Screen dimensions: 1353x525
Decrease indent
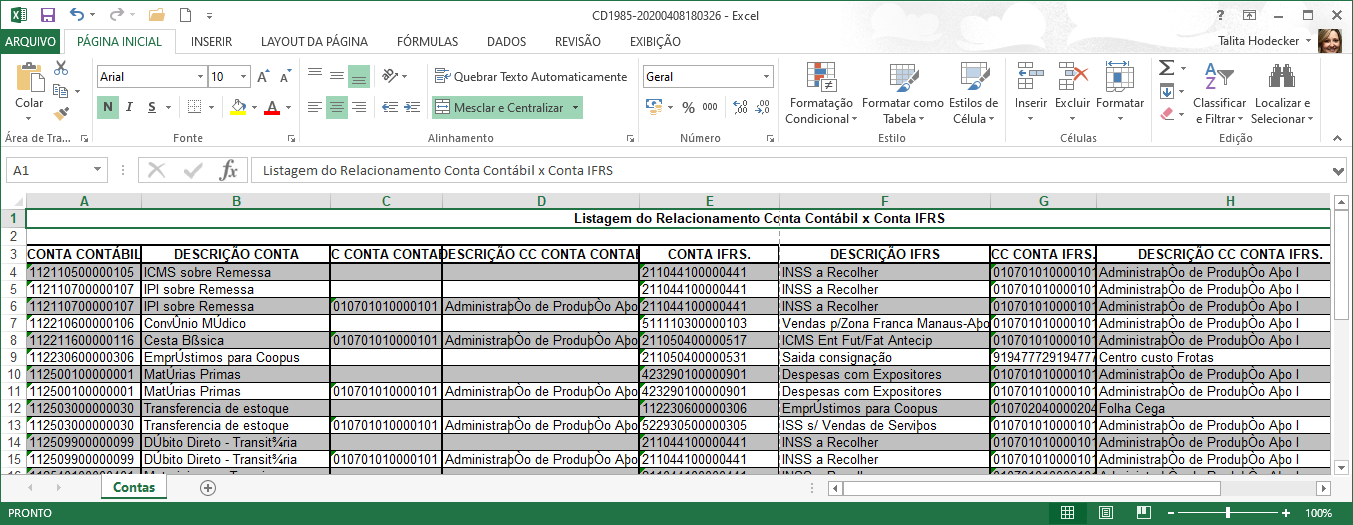[389, 107]
